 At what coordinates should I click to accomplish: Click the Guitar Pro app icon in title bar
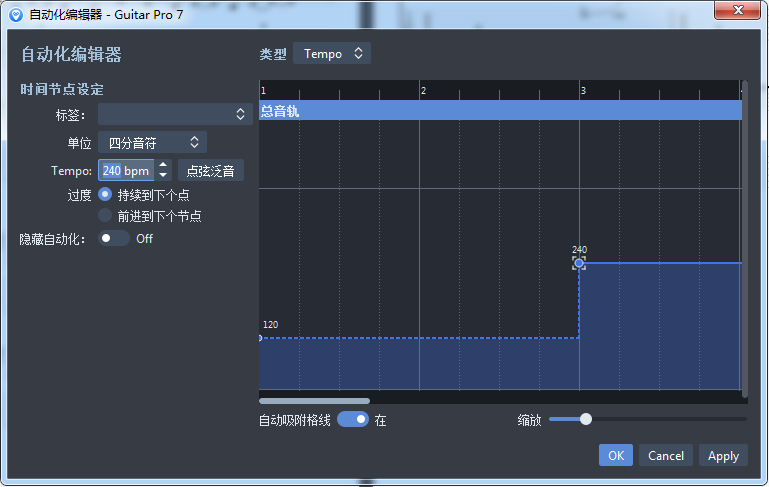pyautogui.click(x=15, y=14)
